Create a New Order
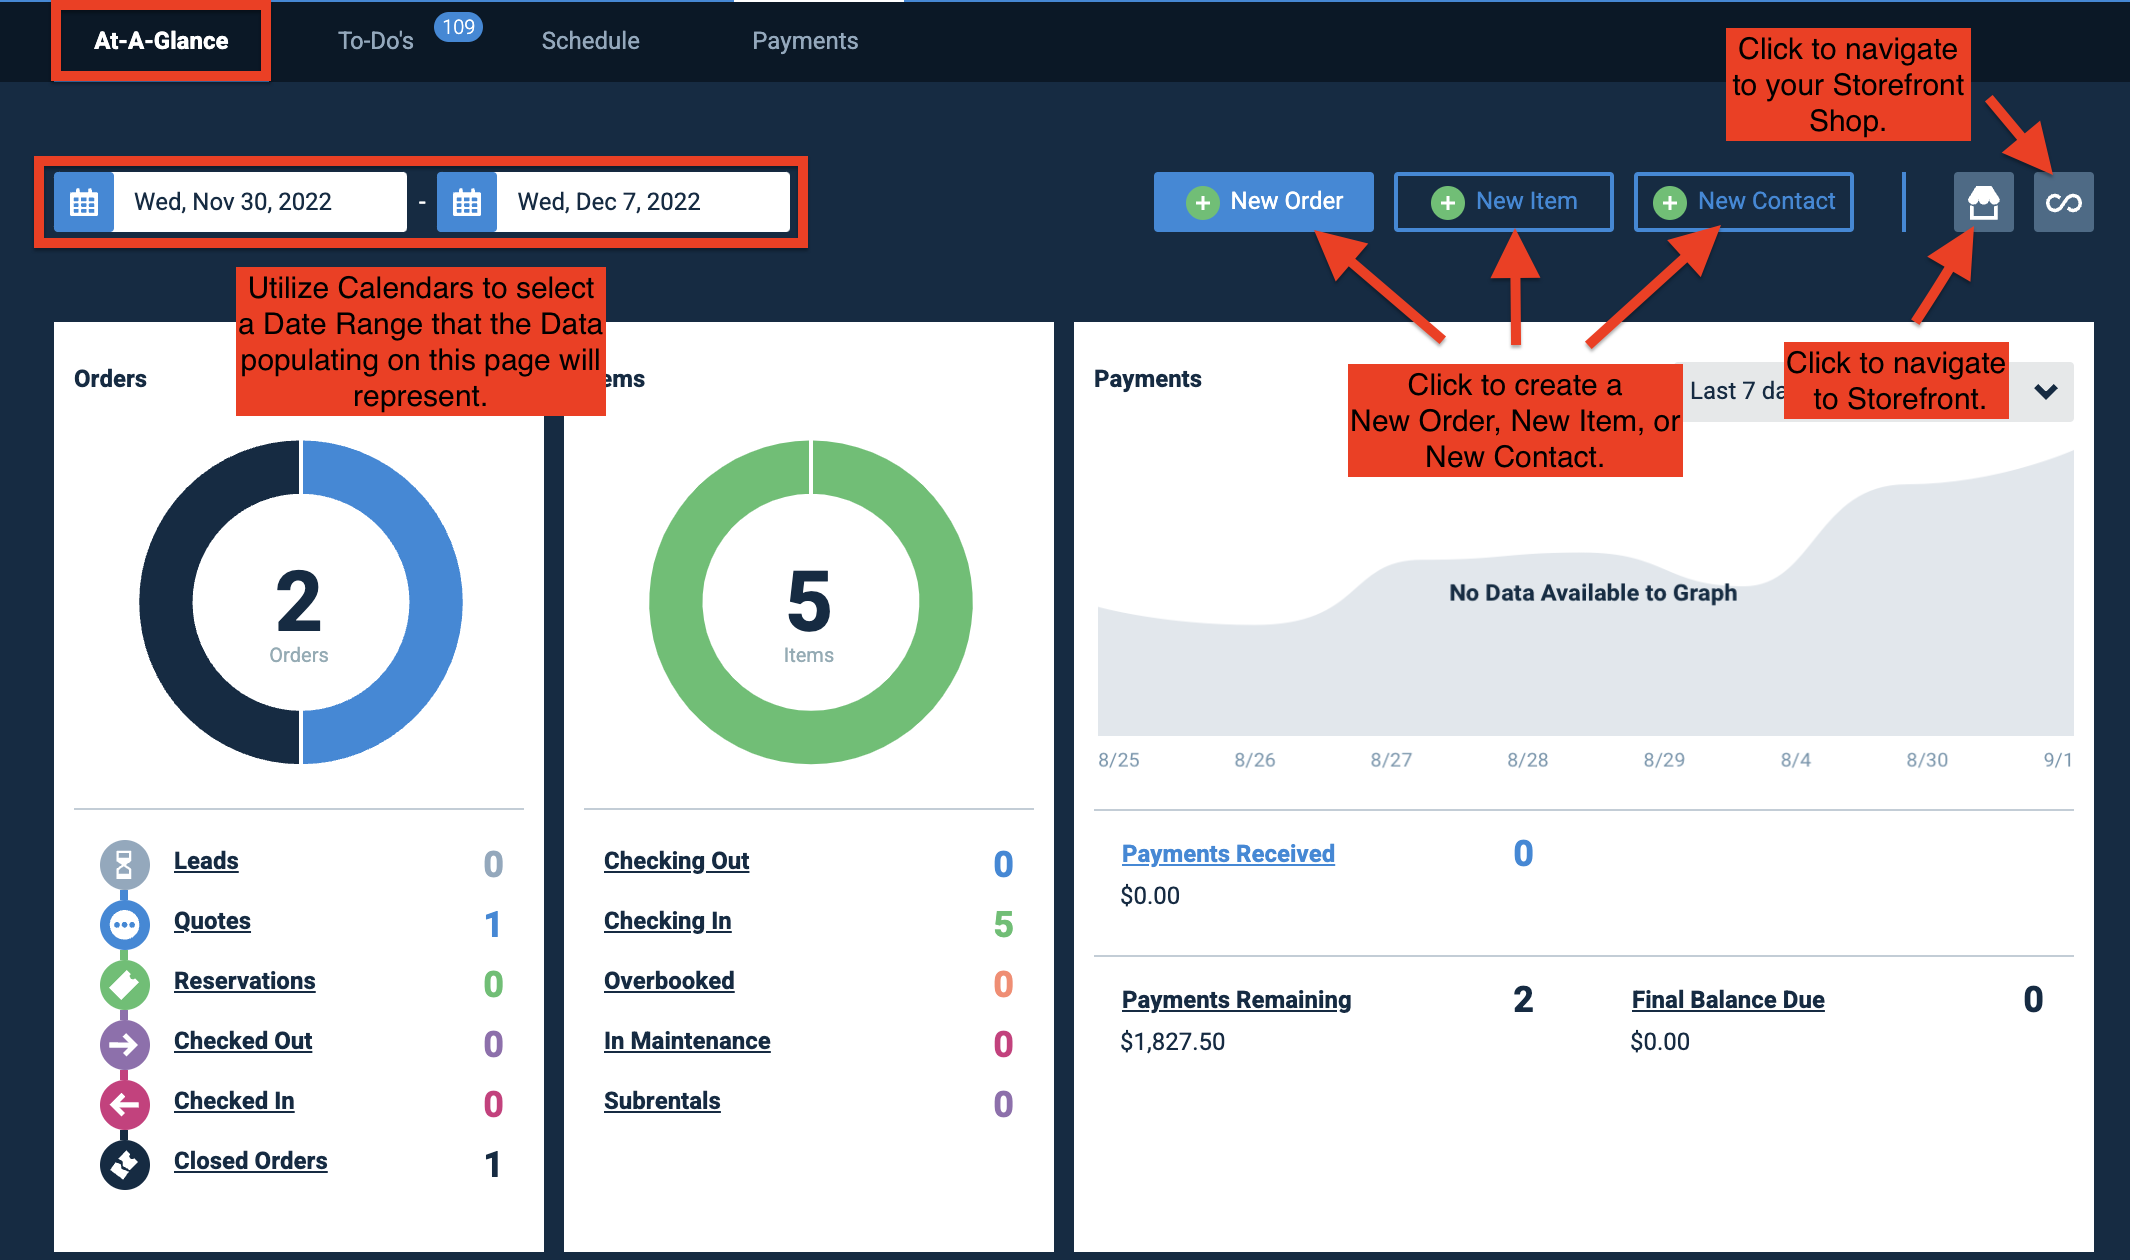Viewport: 2130px width, 1260px height. click(1263, 202)
